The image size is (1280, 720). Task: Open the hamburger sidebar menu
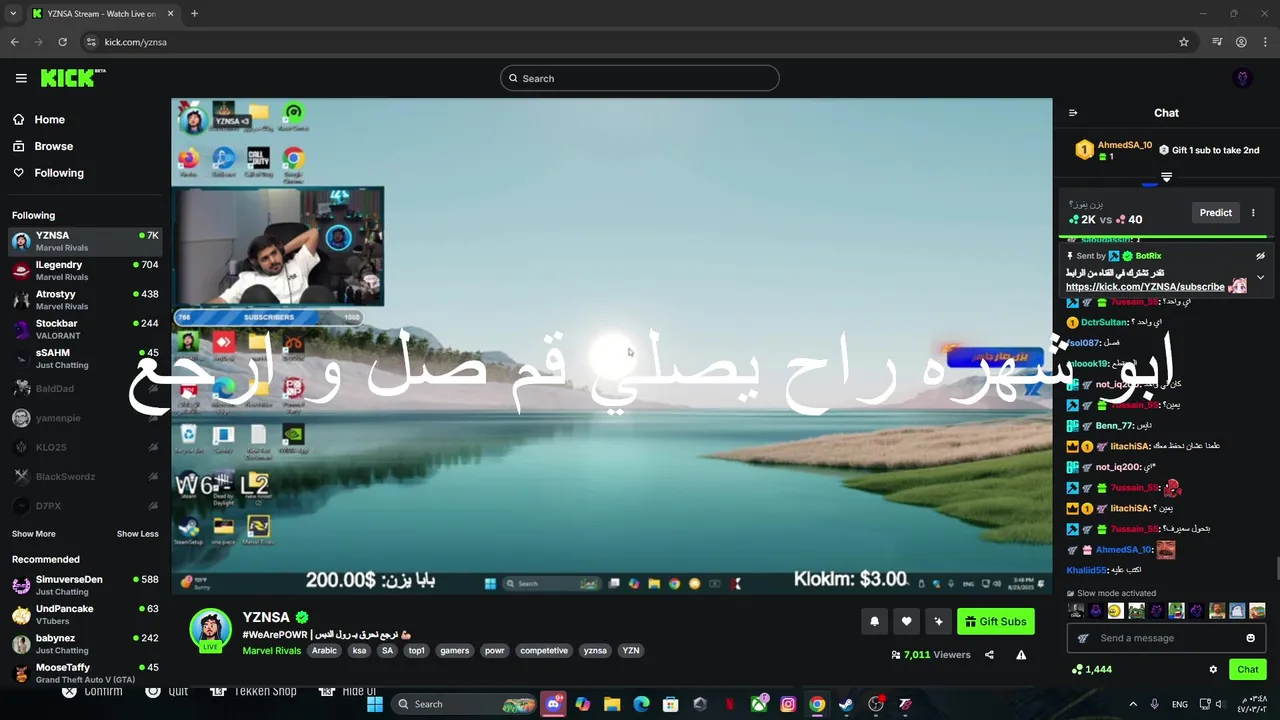[x=21, y=78]
